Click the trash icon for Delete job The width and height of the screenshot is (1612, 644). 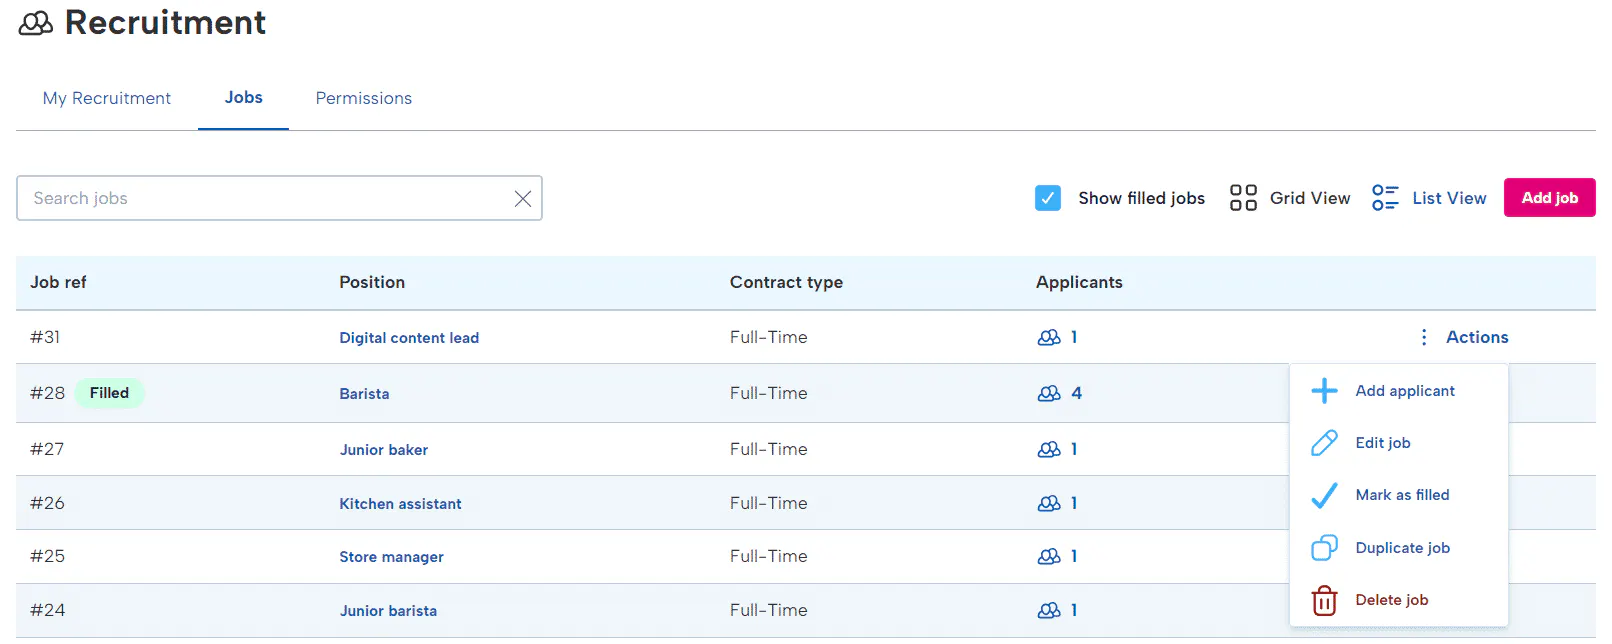coord(1324,600)
